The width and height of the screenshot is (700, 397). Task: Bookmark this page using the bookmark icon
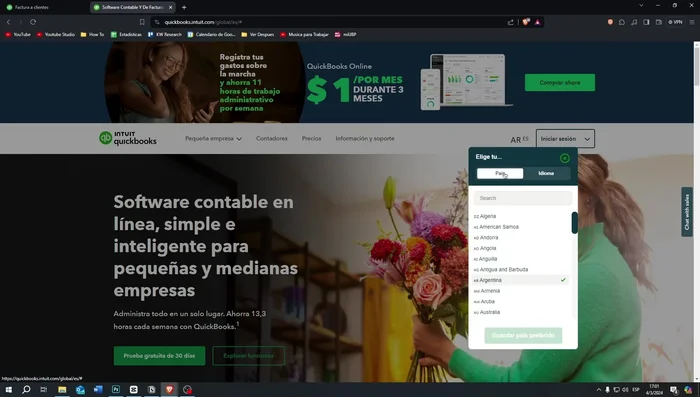pyautogui.click(x=142, y=22)
